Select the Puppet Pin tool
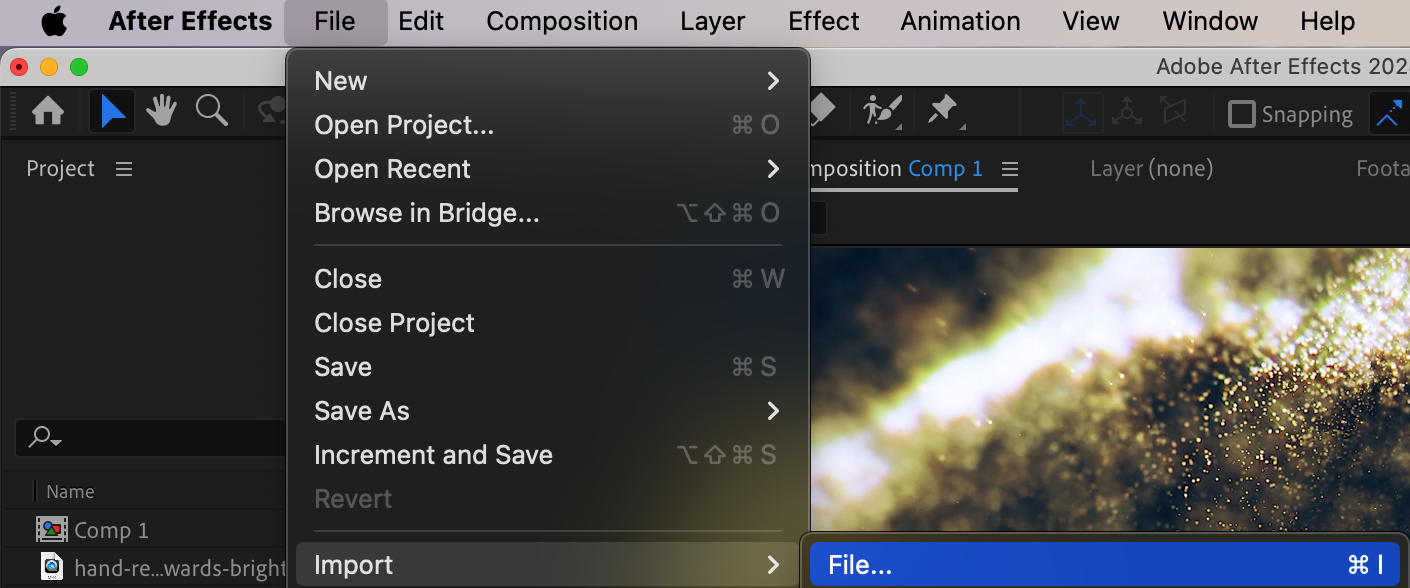Image resolution: width=1410 pixels, height=588 pixels. tap(943, 111)
